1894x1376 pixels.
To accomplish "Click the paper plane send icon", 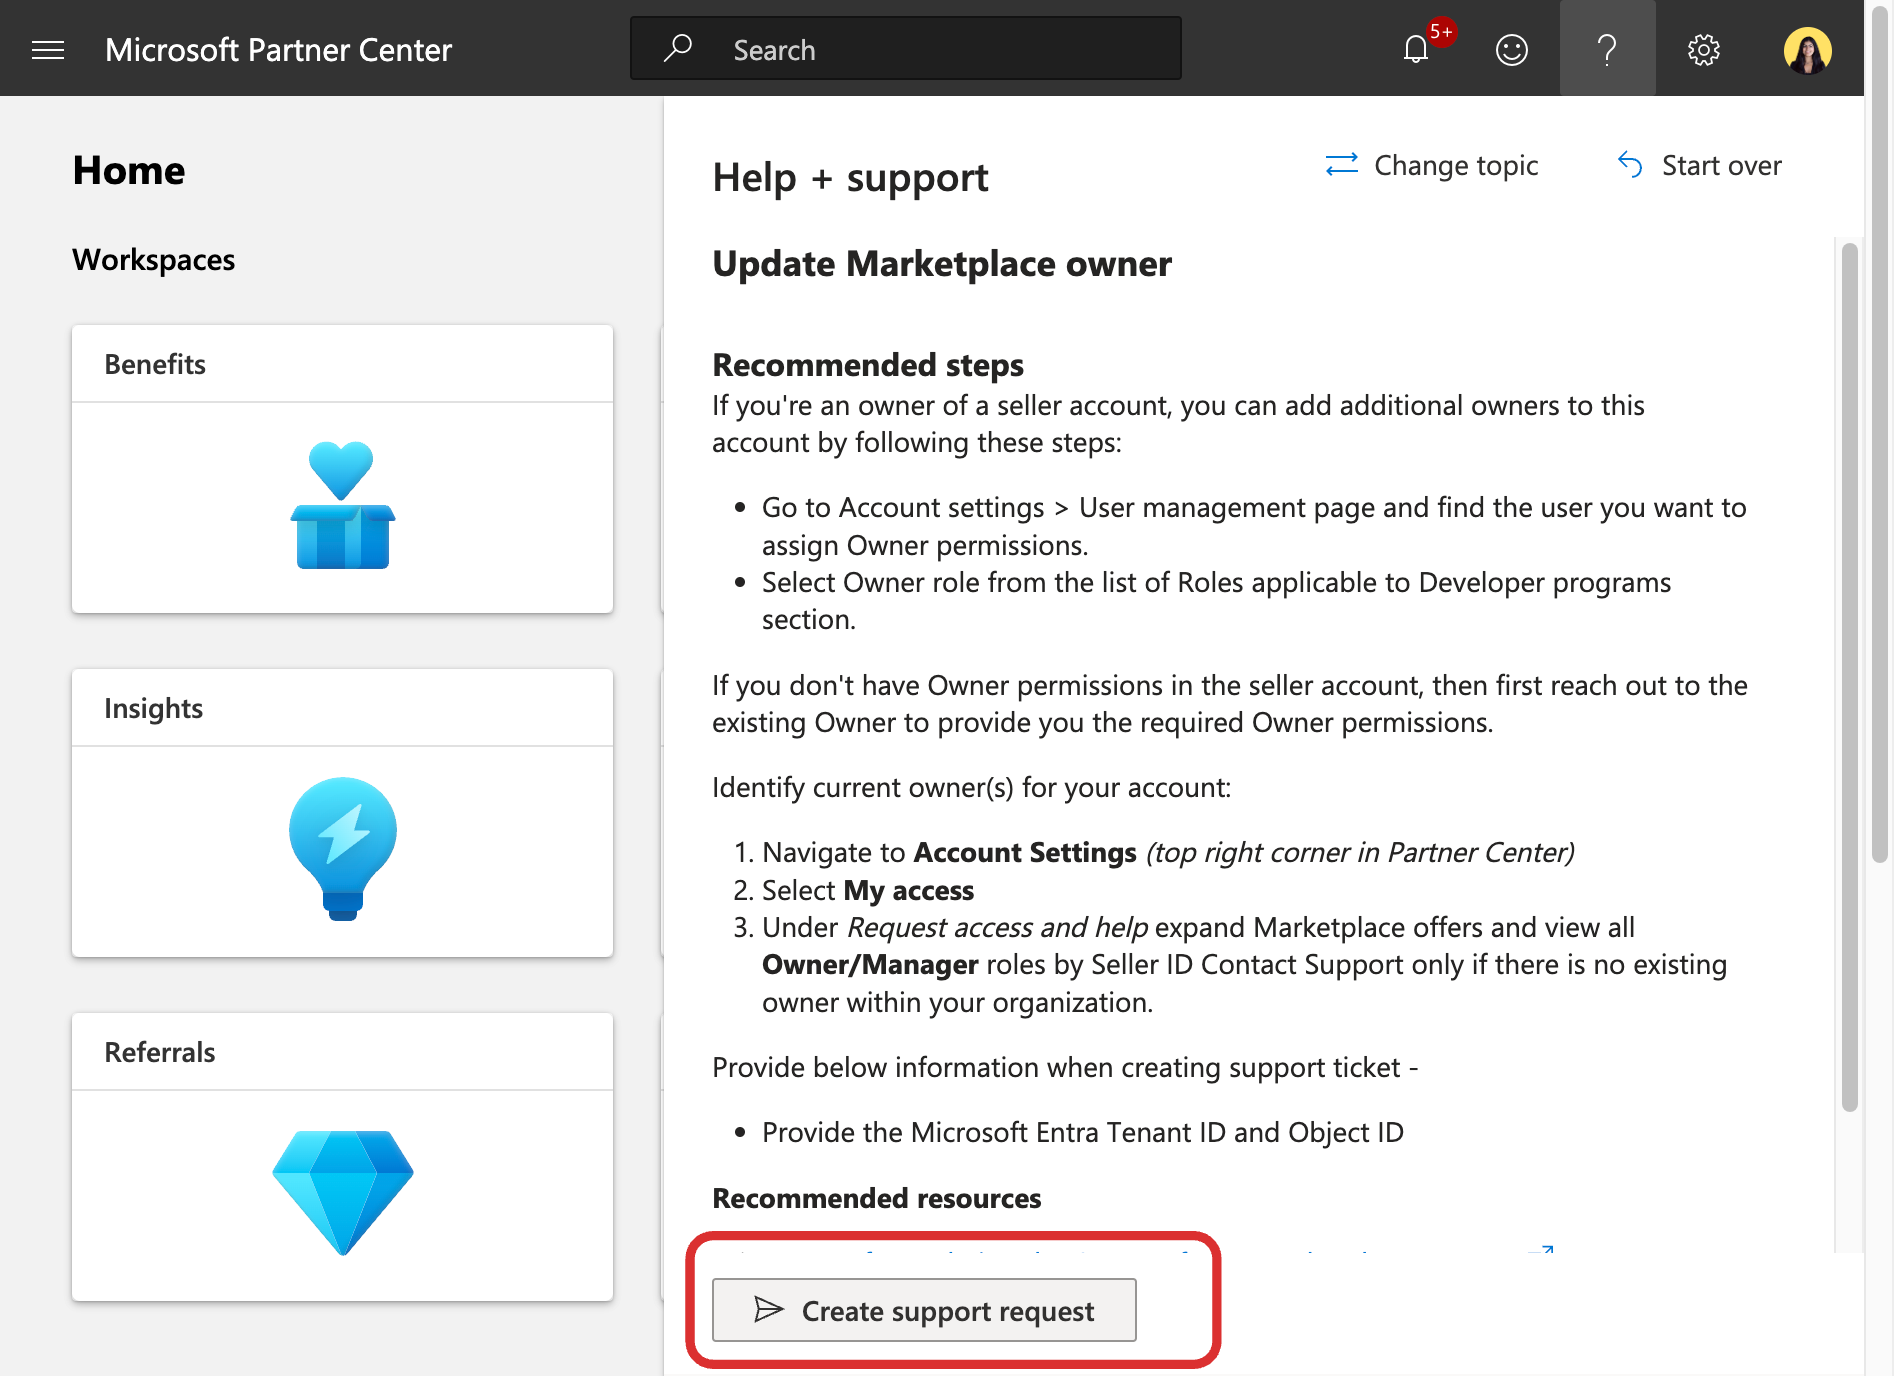I will (768, 1310).
